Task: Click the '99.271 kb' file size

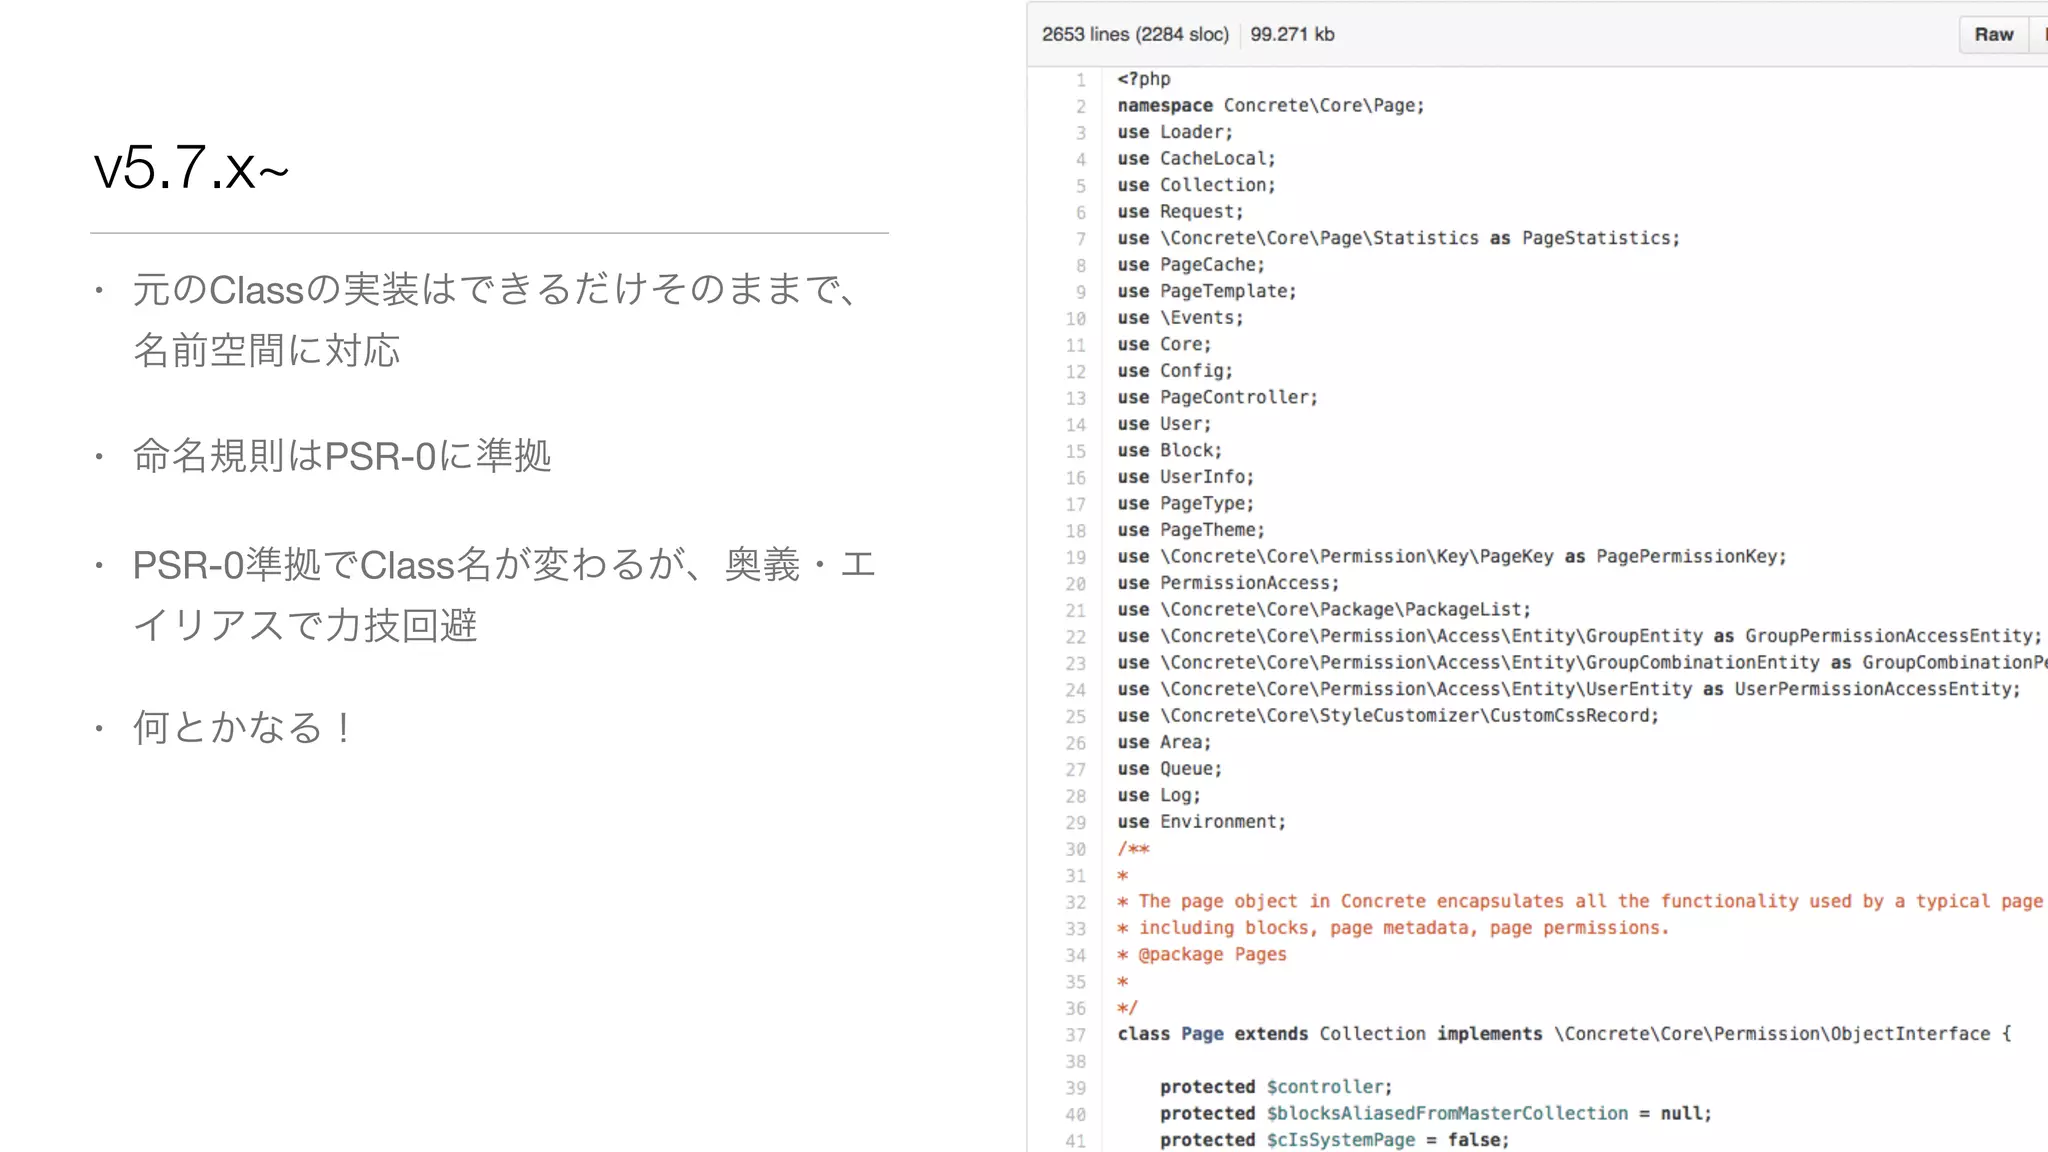Action: click(x=1292, y=34)
